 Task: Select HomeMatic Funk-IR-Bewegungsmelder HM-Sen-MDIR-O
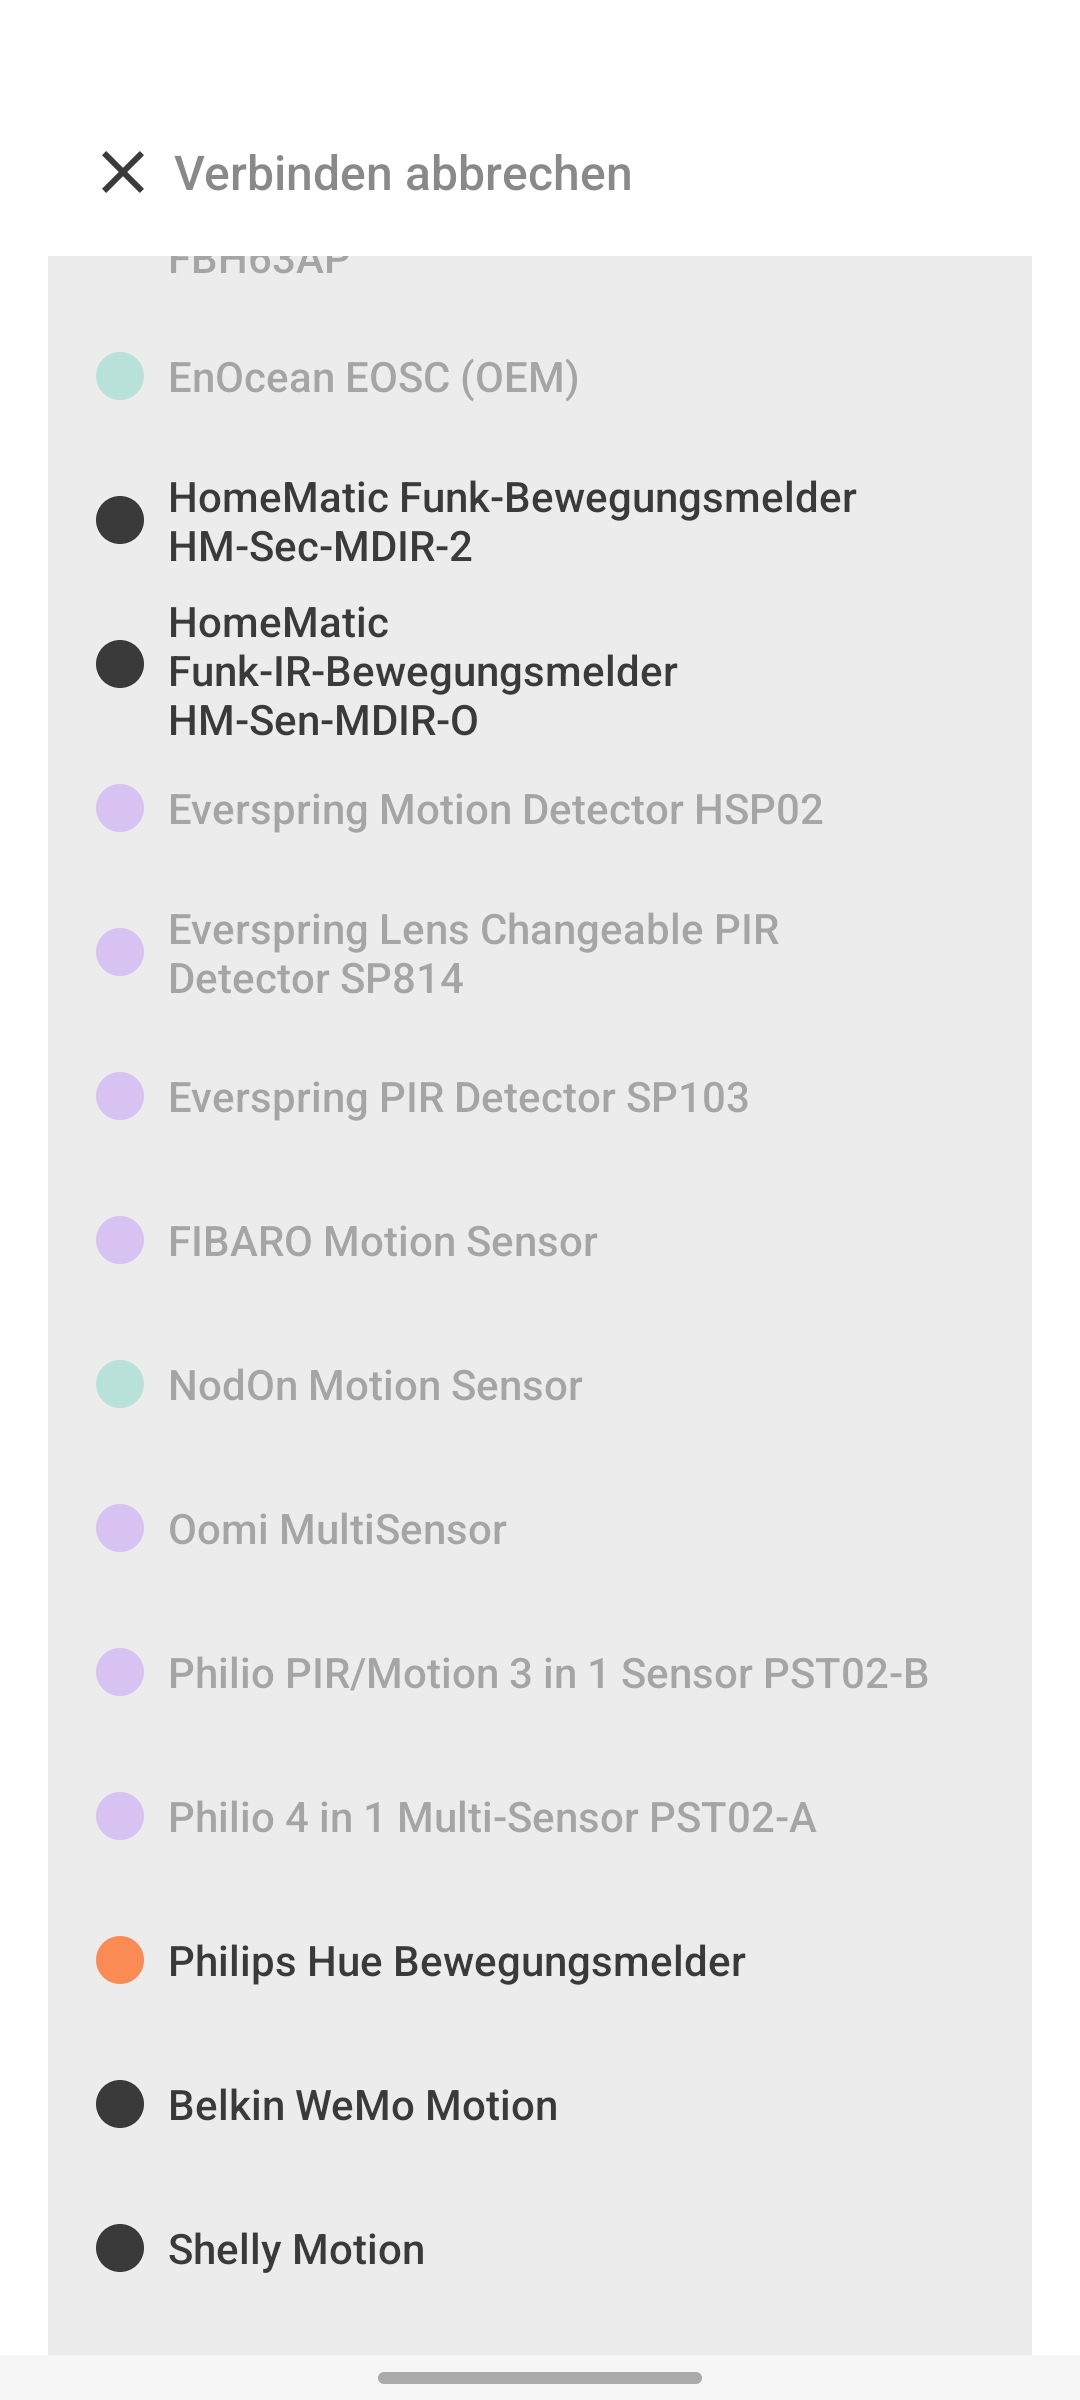(x=422, y=671)
